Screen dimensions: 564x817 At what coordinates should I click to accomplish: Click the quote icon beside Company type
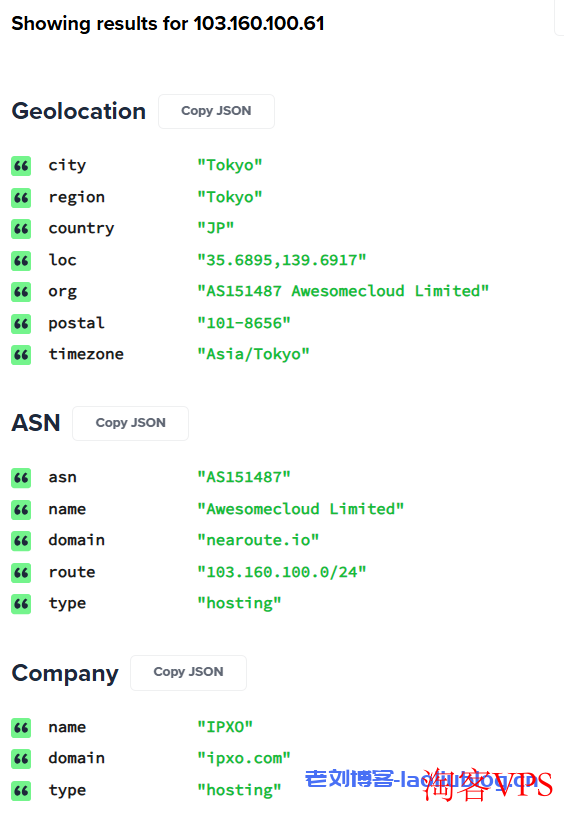tap(21, 790)
